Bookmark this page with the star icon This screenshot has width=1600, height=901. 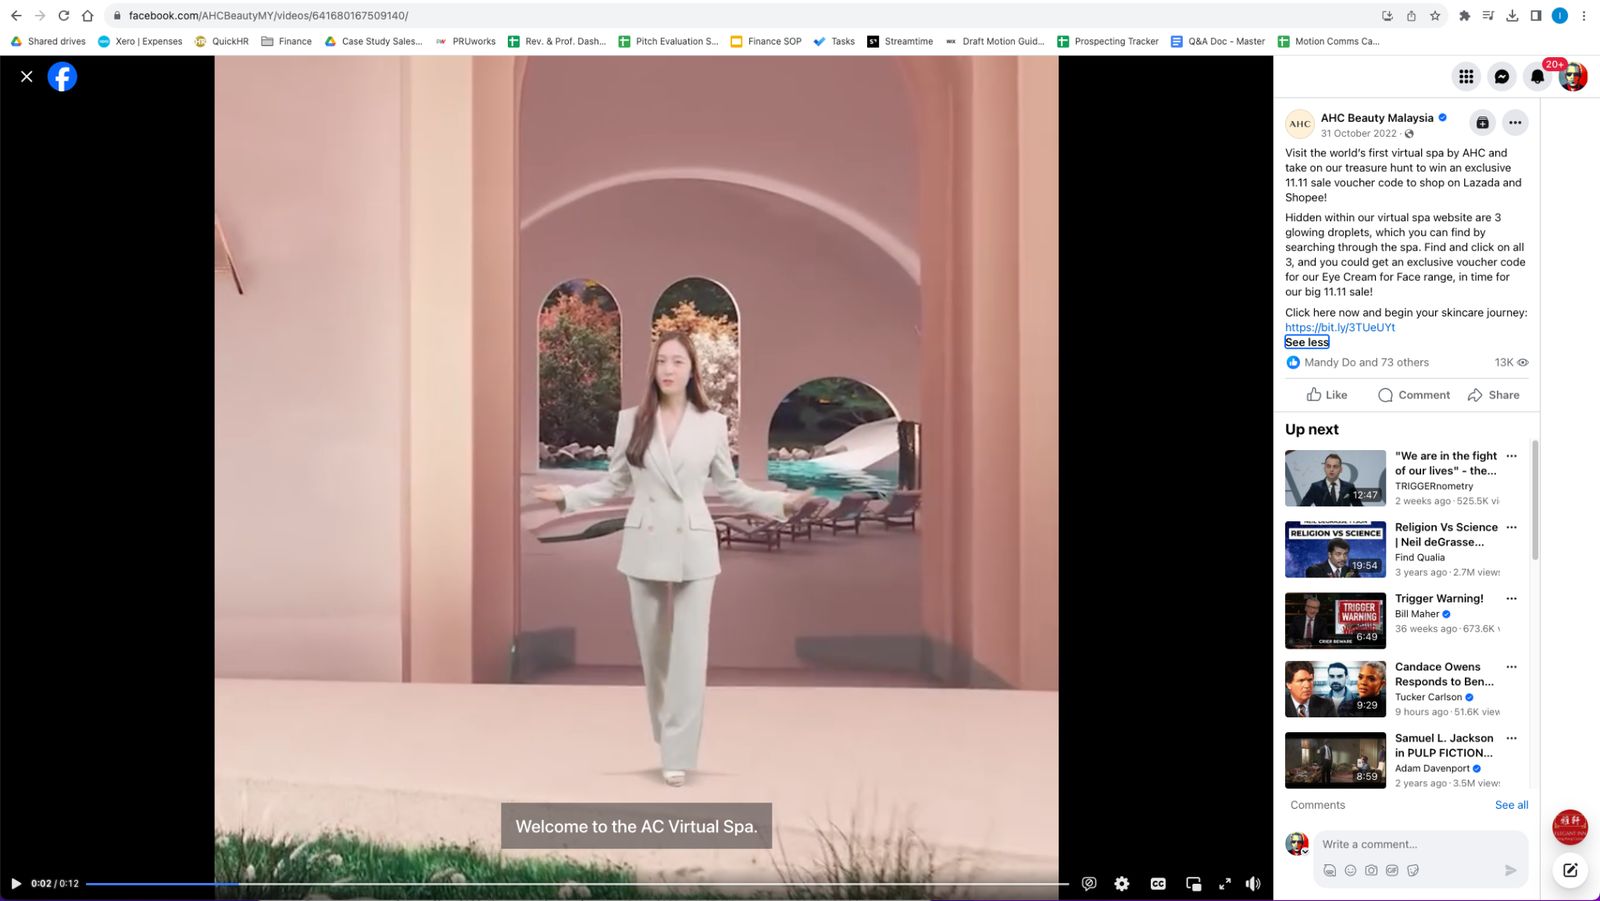(x=1435, y=15)
